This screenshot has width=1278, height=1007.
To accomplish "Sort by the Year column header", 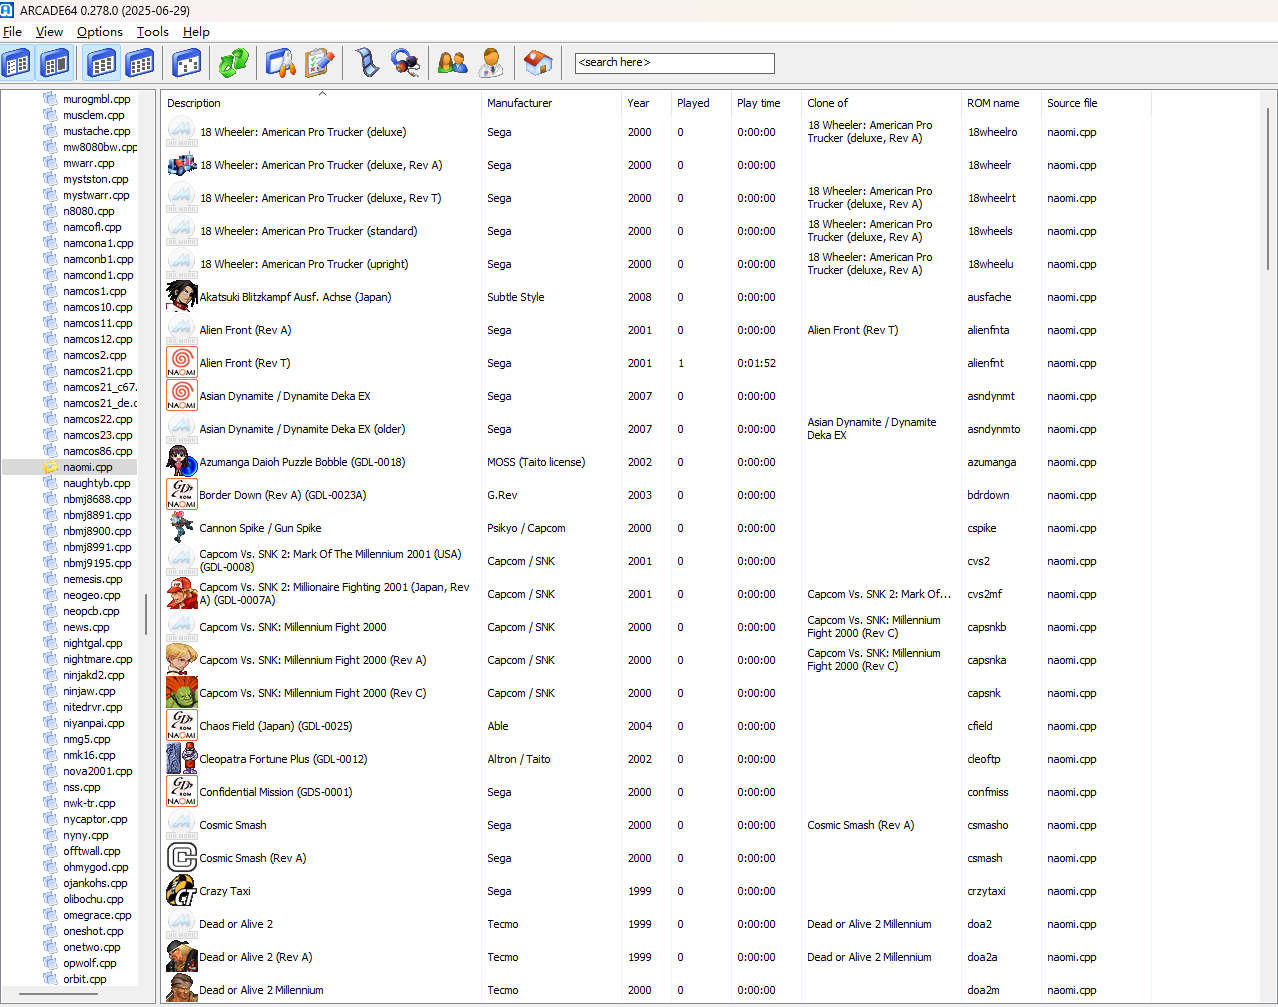I will pos(646,103).
